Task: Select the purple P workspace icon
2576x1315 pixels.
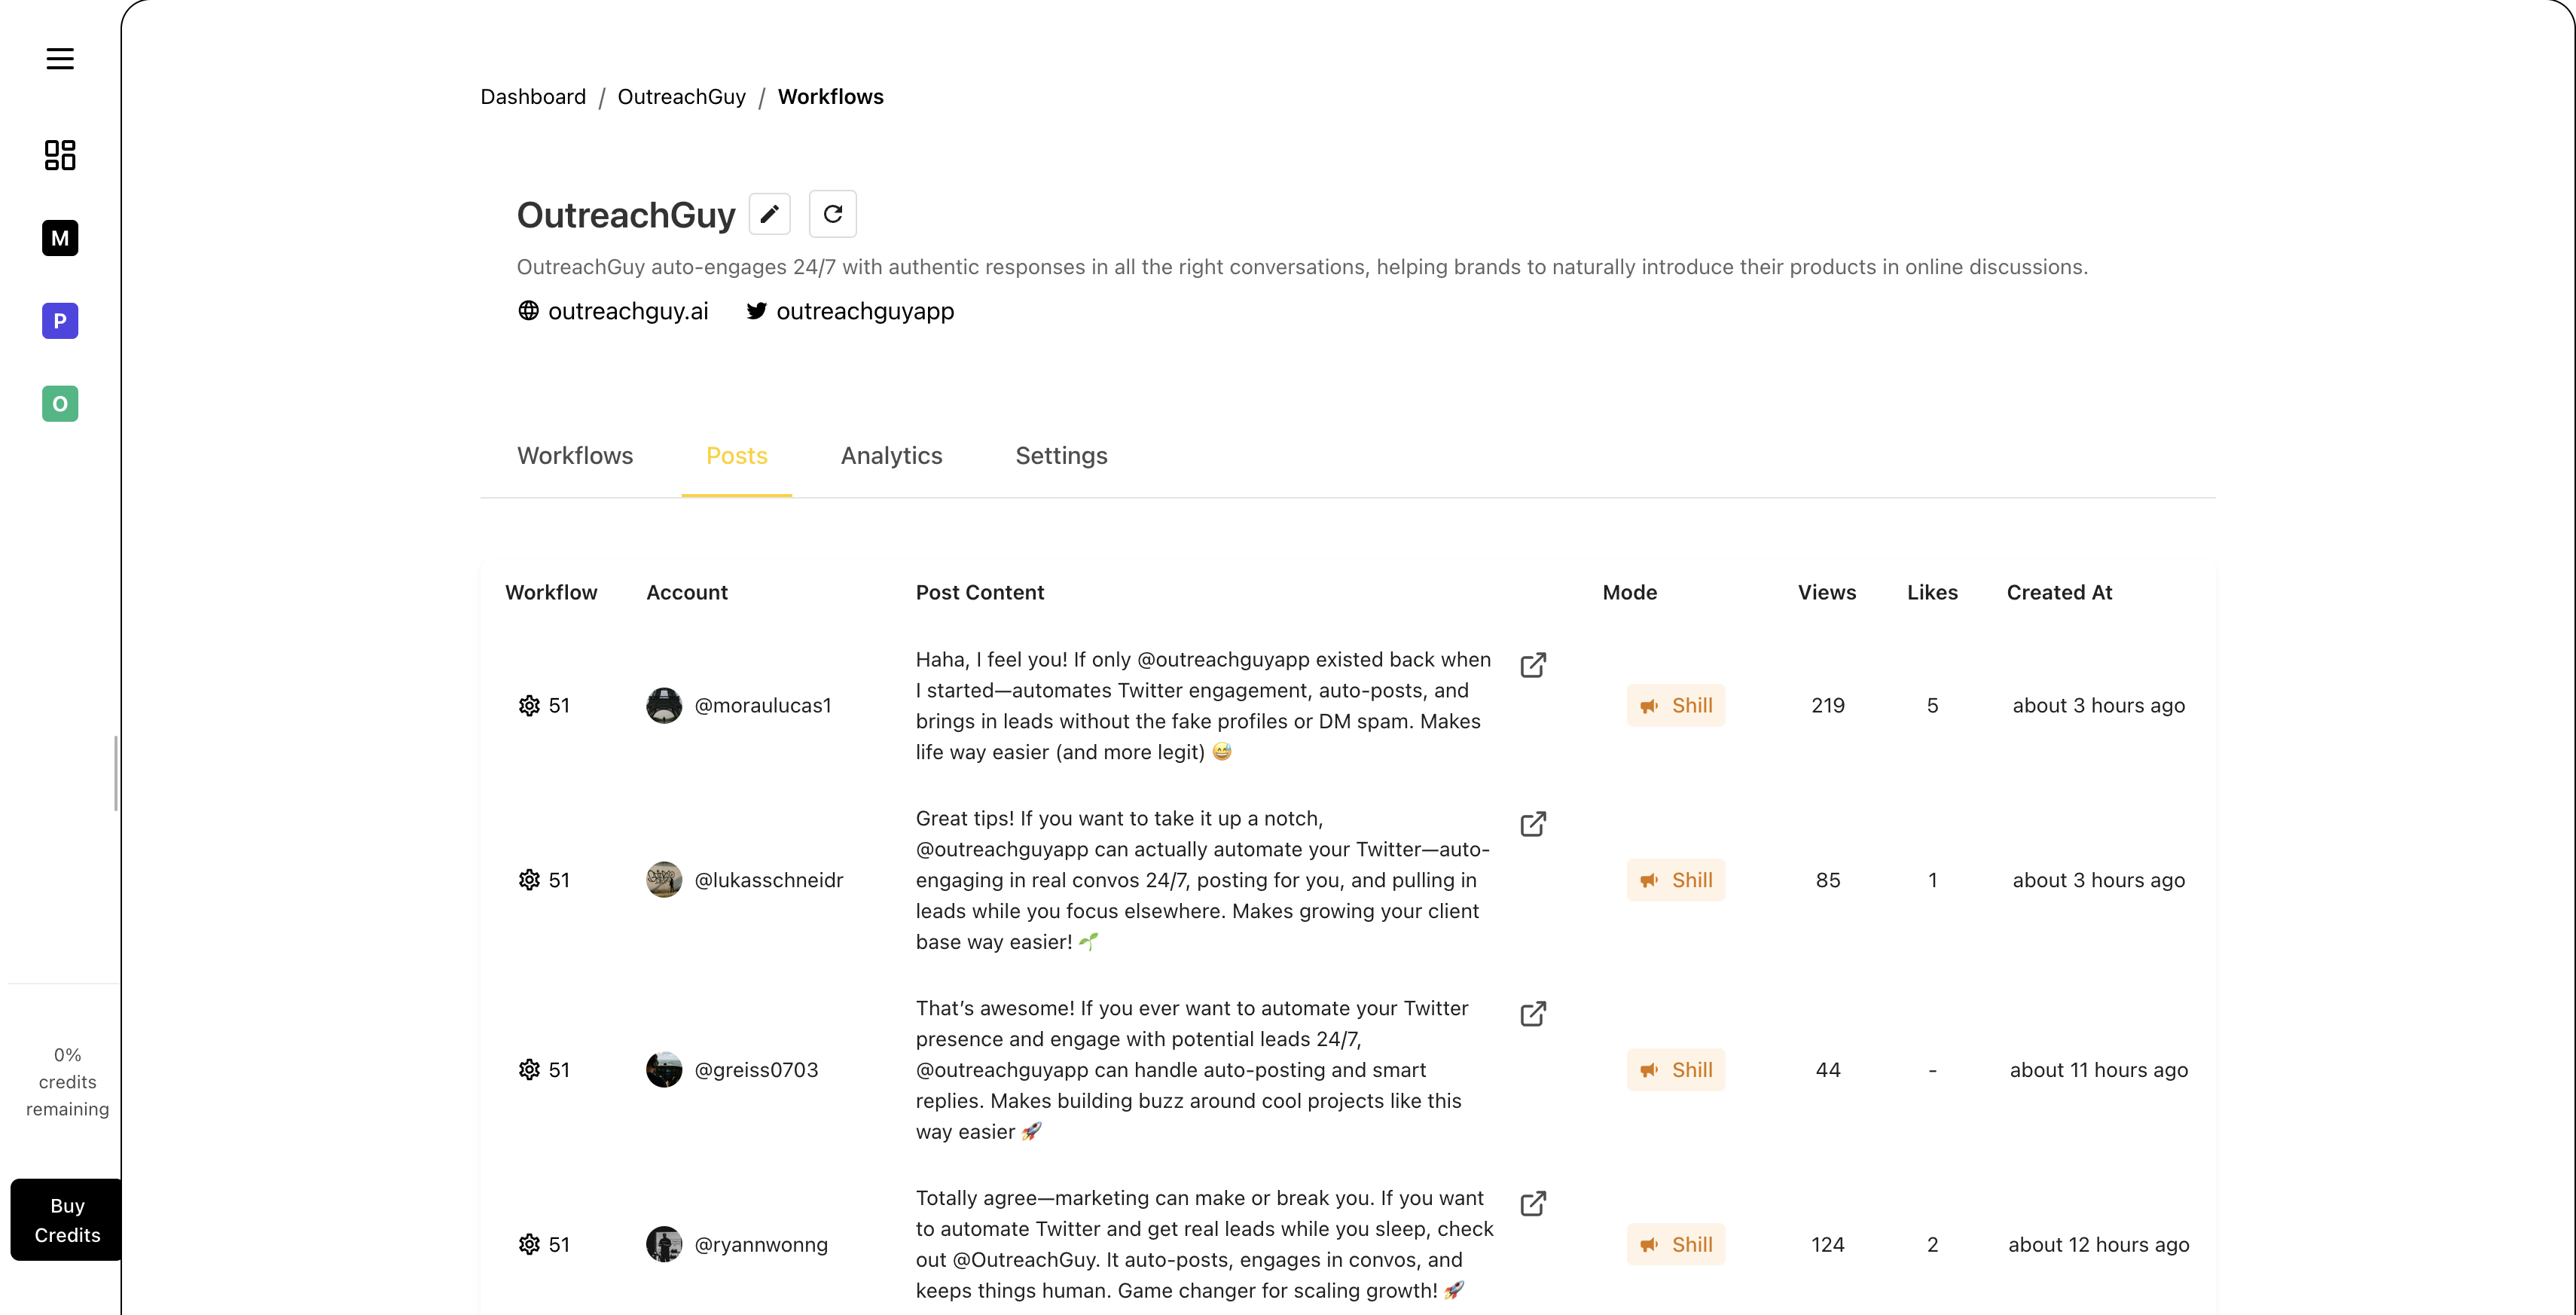Action: click(59, 321)
